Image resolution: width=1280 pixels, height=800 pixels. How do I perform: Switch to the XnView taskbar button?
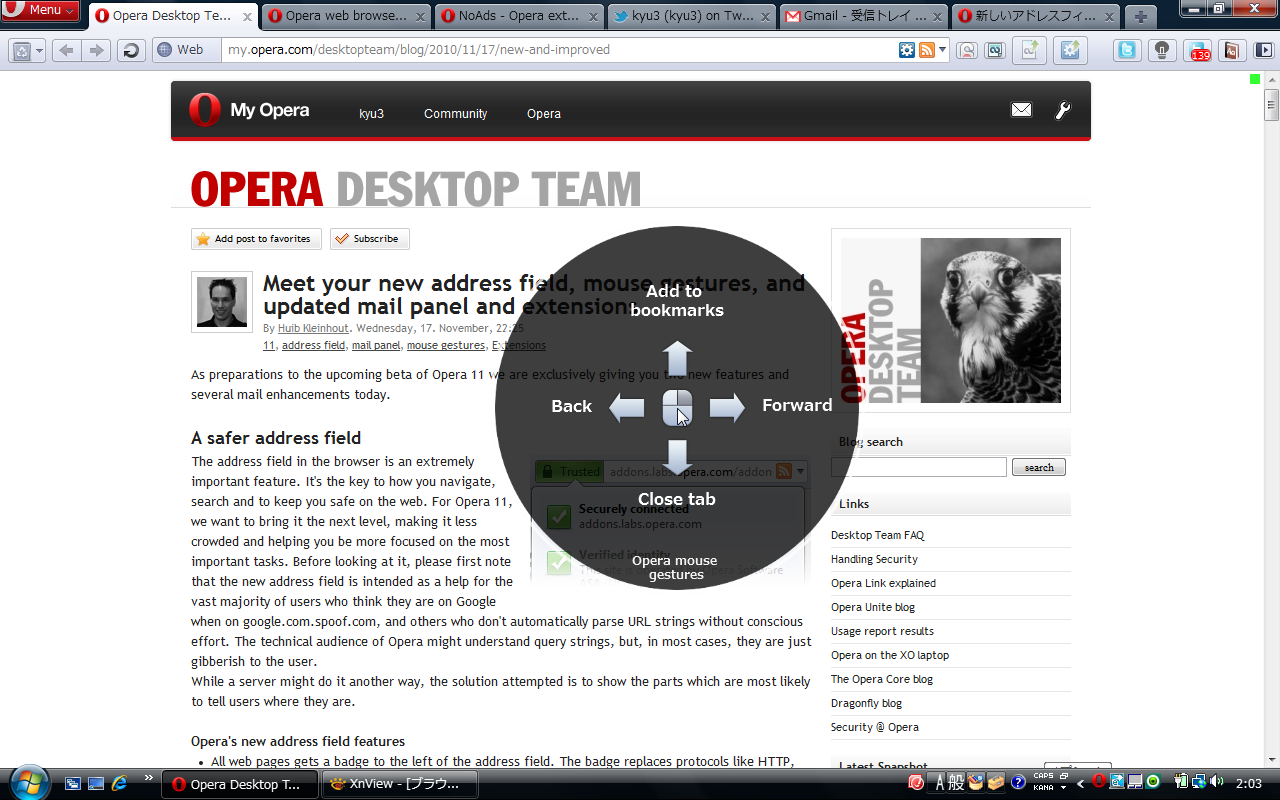(x=400, y=784)
